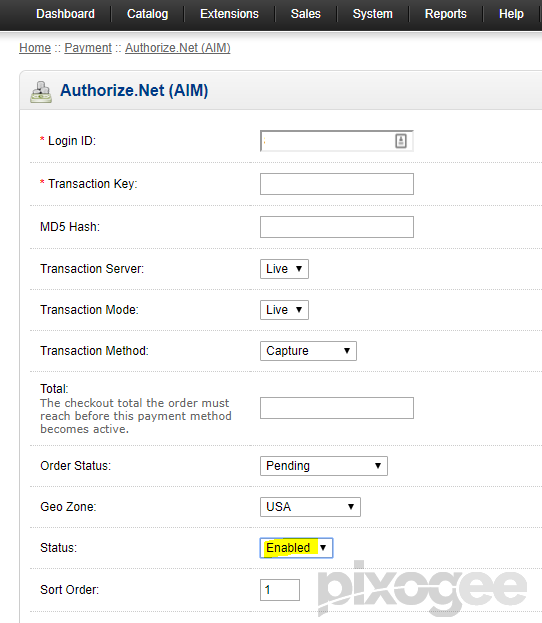The width and height of the screenshot is (542, 623).
Task: Expand the Geo Zone USA dropdown
Action: pyautogui.click(x=310, y=507)
